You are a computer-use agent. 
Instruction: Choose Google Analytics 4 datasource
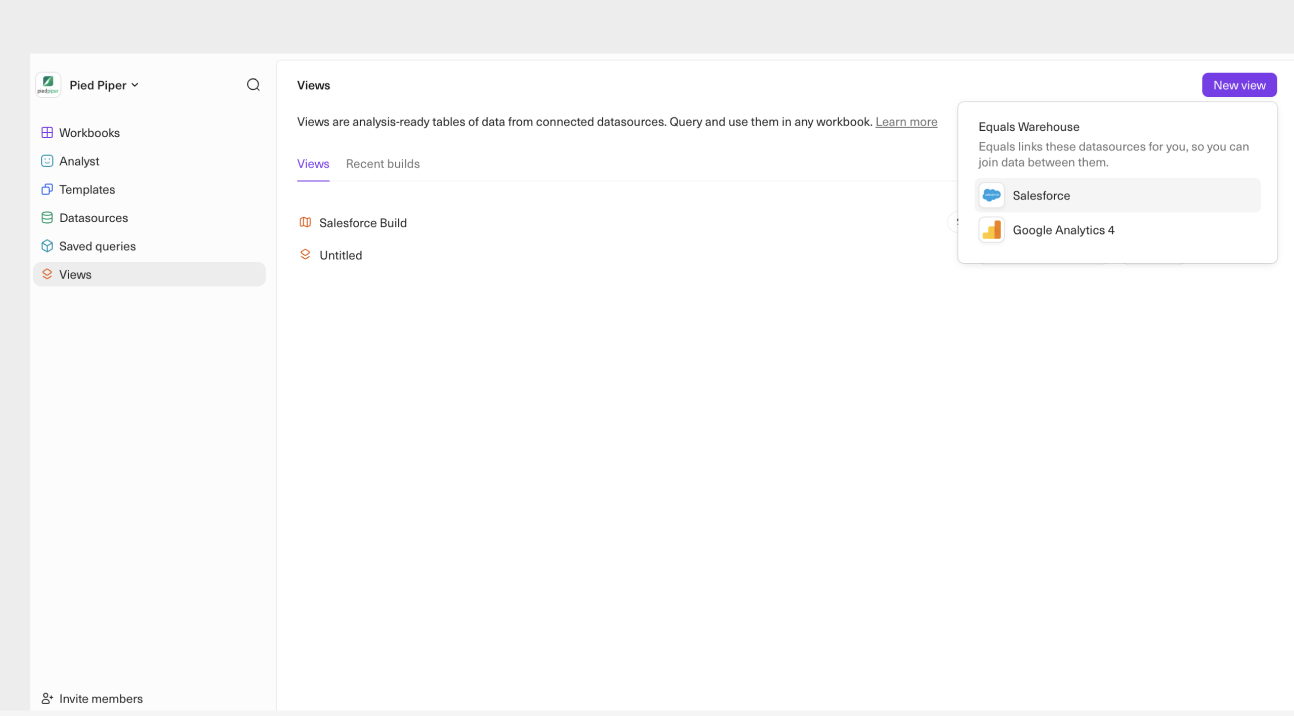point(1119,230)
